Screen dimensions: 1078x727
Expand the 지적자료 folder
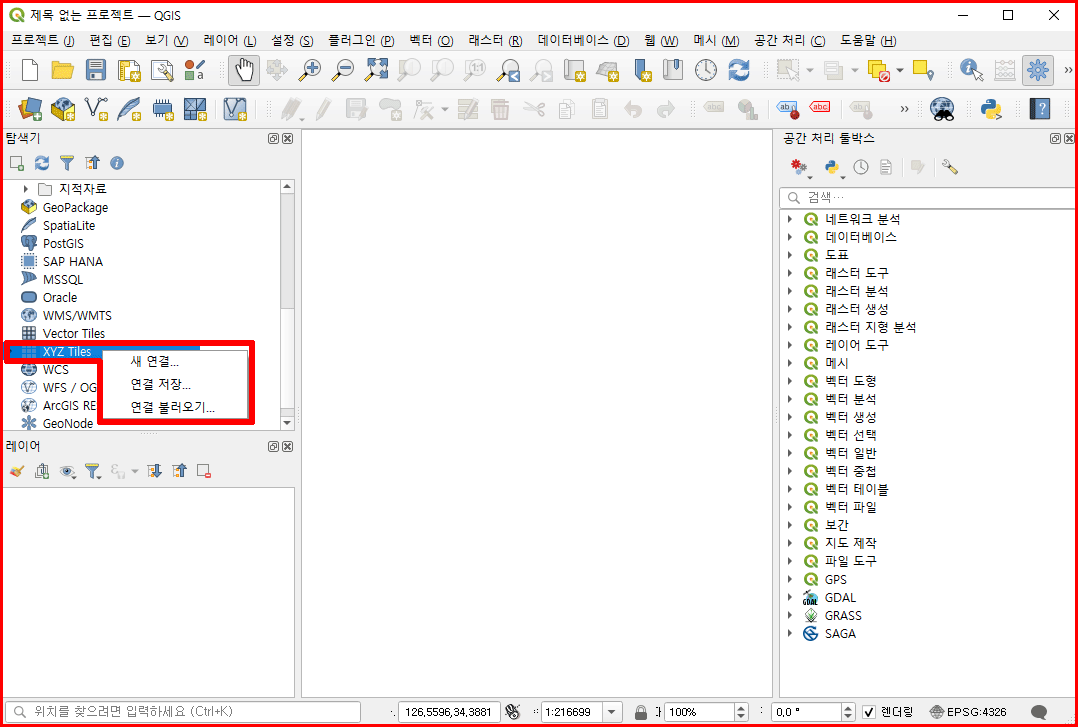point(26,189)
